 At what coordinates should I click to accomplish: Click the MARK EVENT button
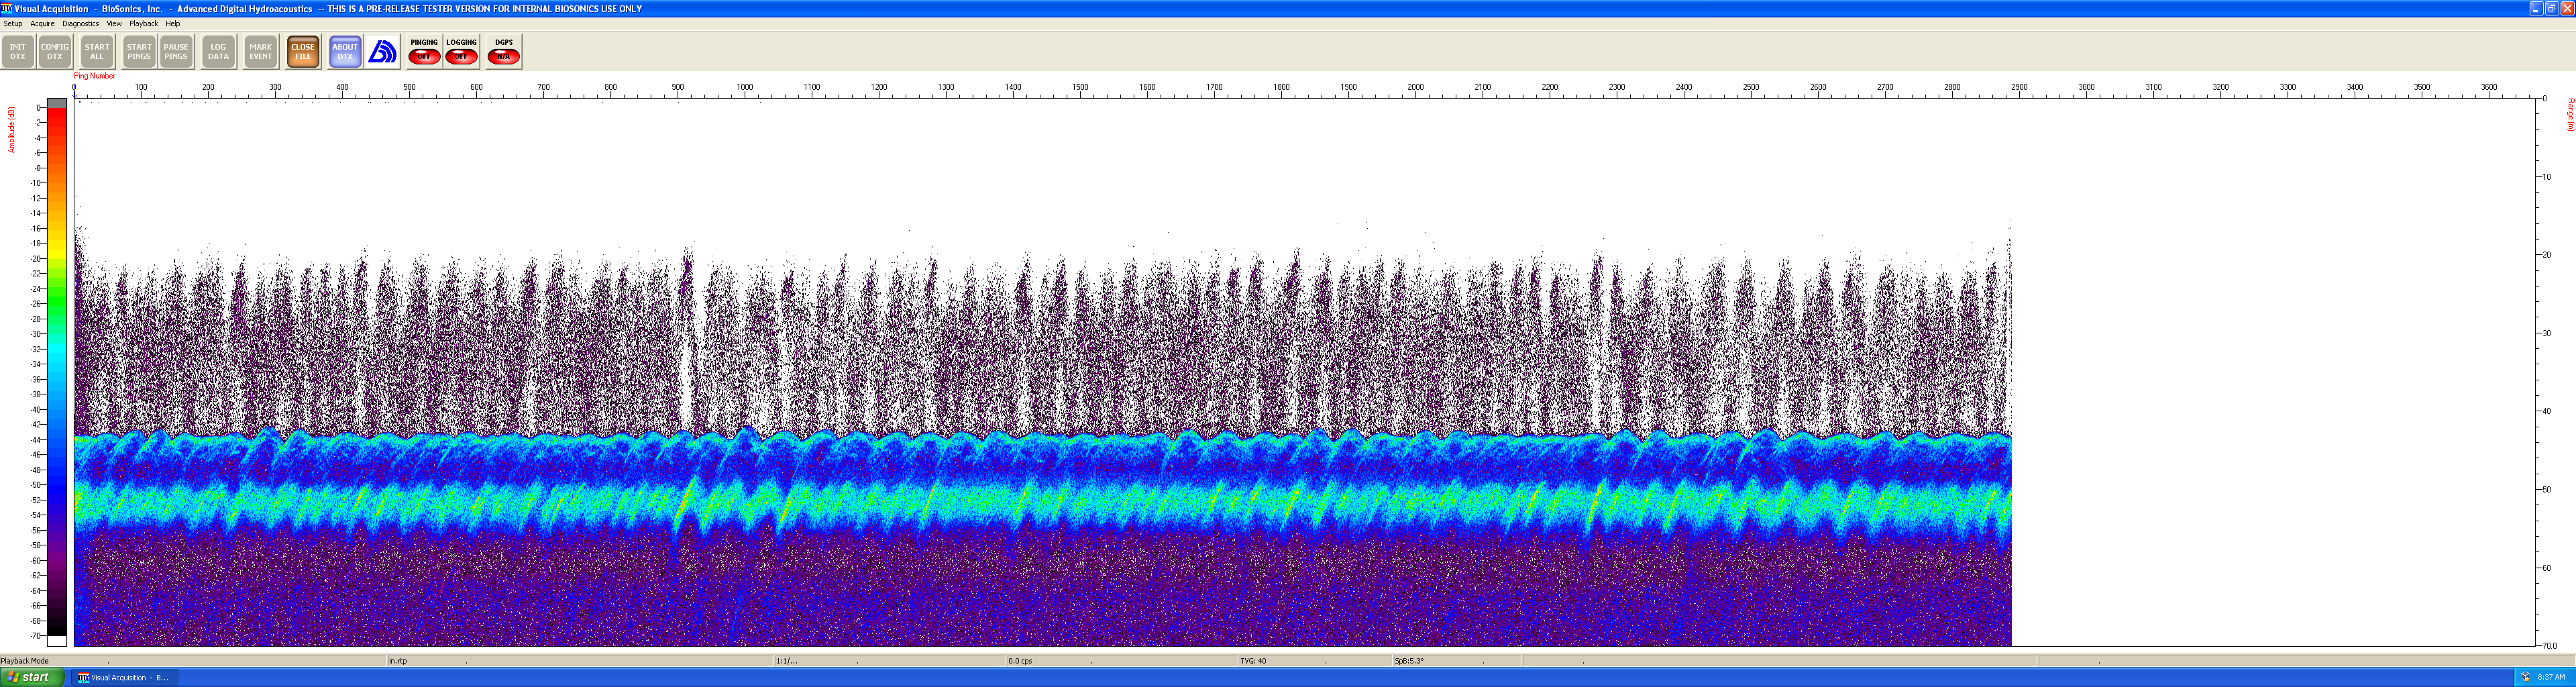click(261, 52)
